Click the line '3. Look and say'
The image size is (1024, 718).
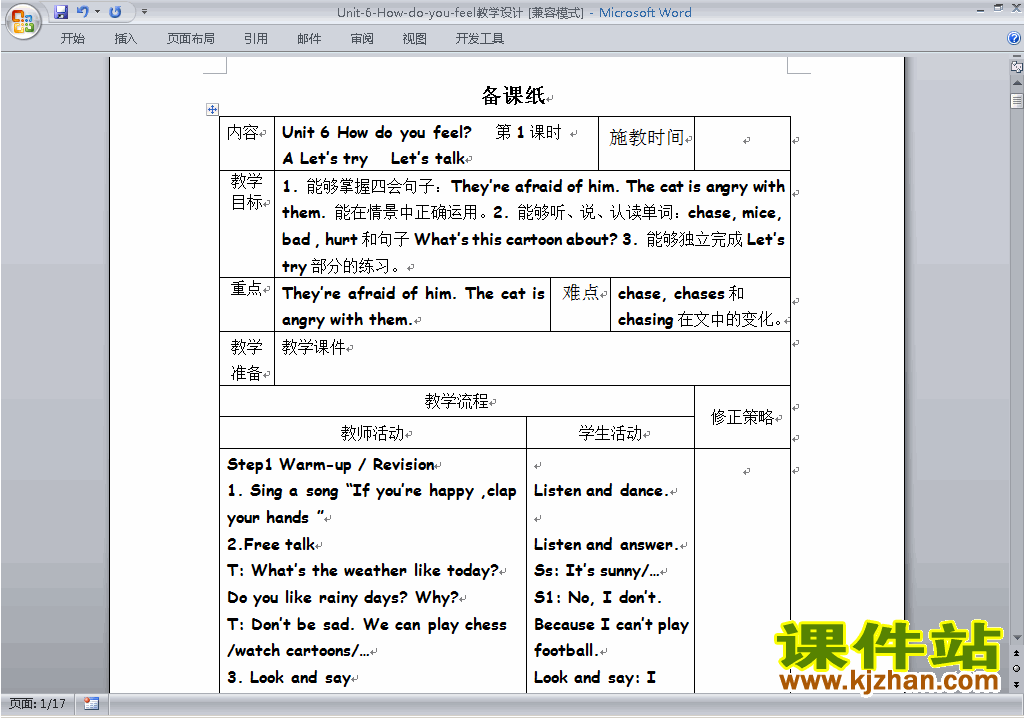(289, 677)
